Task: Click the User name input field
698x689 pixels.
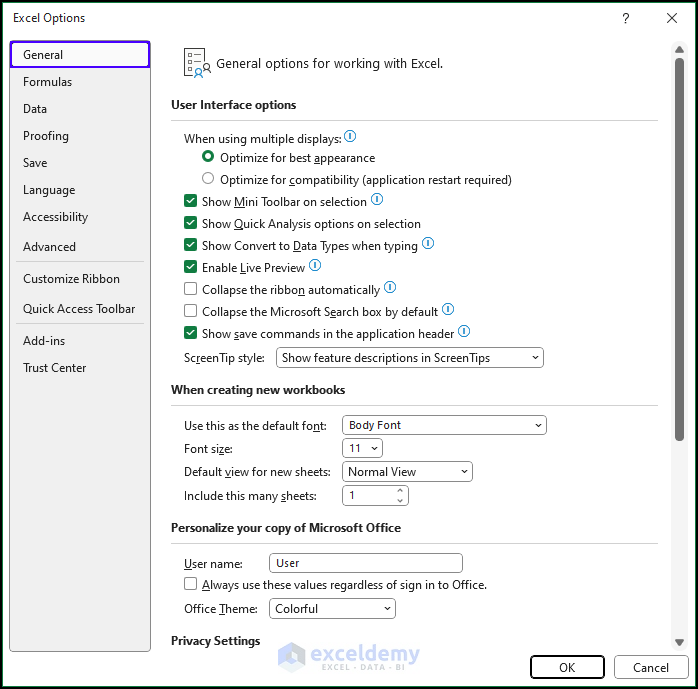Action: click(x=366, y=563)
